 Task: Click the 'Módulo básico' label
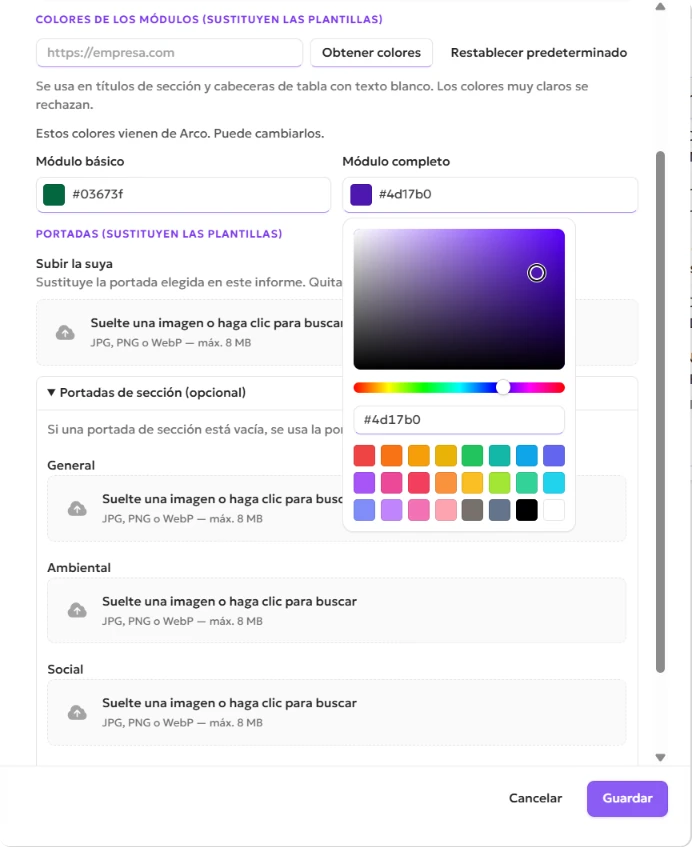(80, 162)
